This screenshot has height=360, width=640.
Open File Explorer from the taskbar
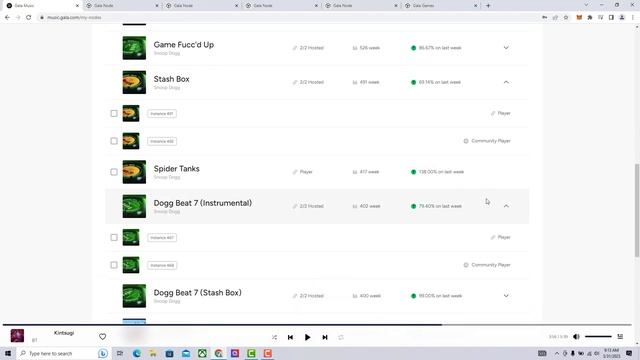(x=153, y=353)
